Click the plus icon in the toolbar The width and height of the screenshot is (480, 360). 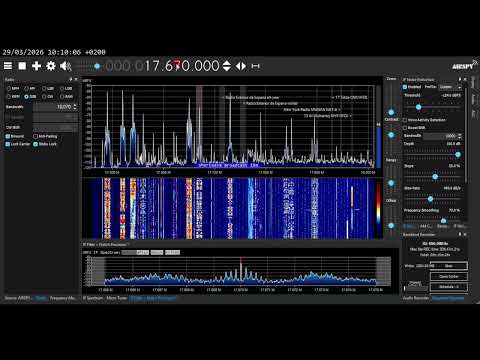click(36, 66)
